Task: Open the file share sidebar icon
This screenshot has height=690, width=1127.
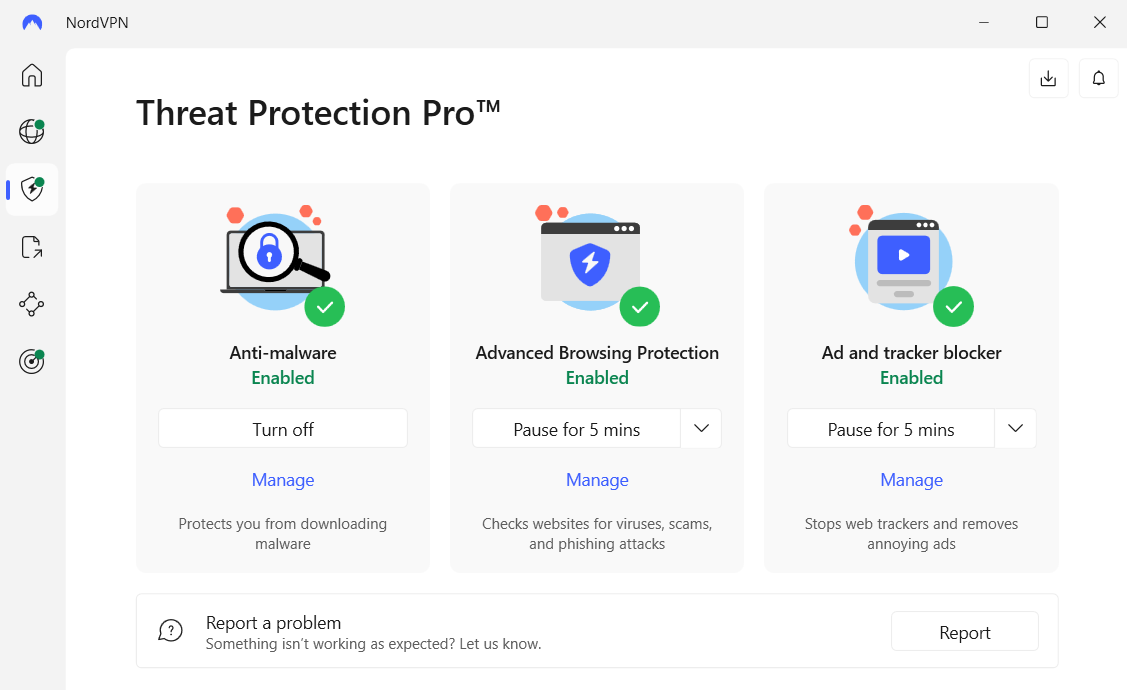Action: pos(32,247)
